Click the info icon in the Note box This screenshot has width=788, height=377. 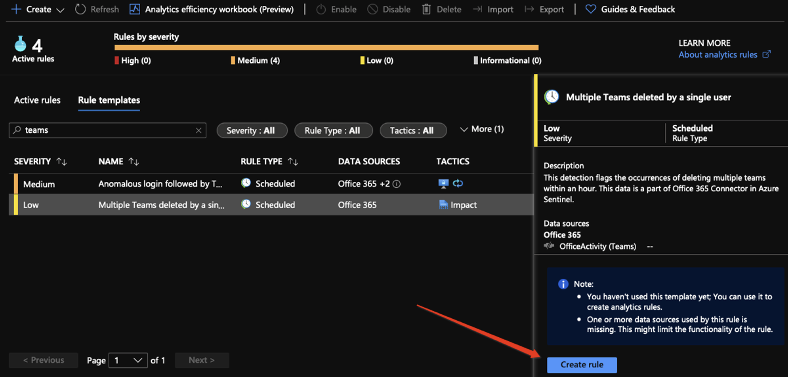(563, 284)
